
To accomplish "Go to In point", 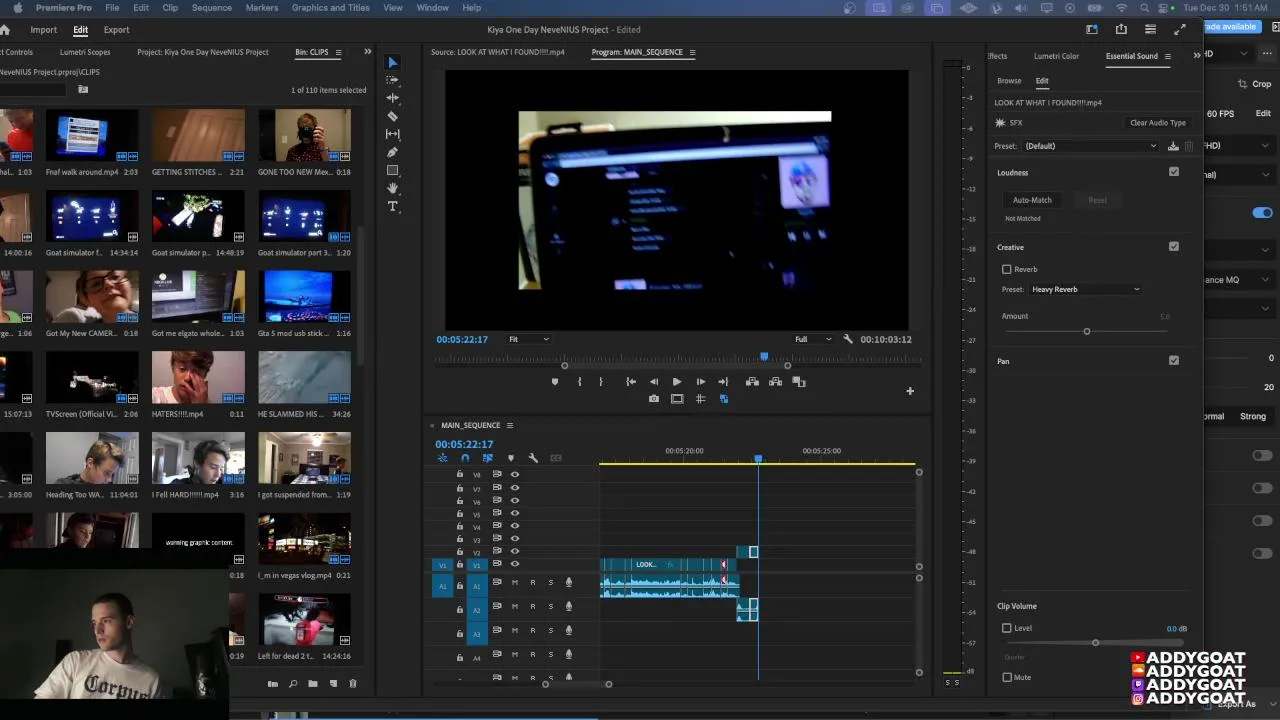I will tap(631, 382).
